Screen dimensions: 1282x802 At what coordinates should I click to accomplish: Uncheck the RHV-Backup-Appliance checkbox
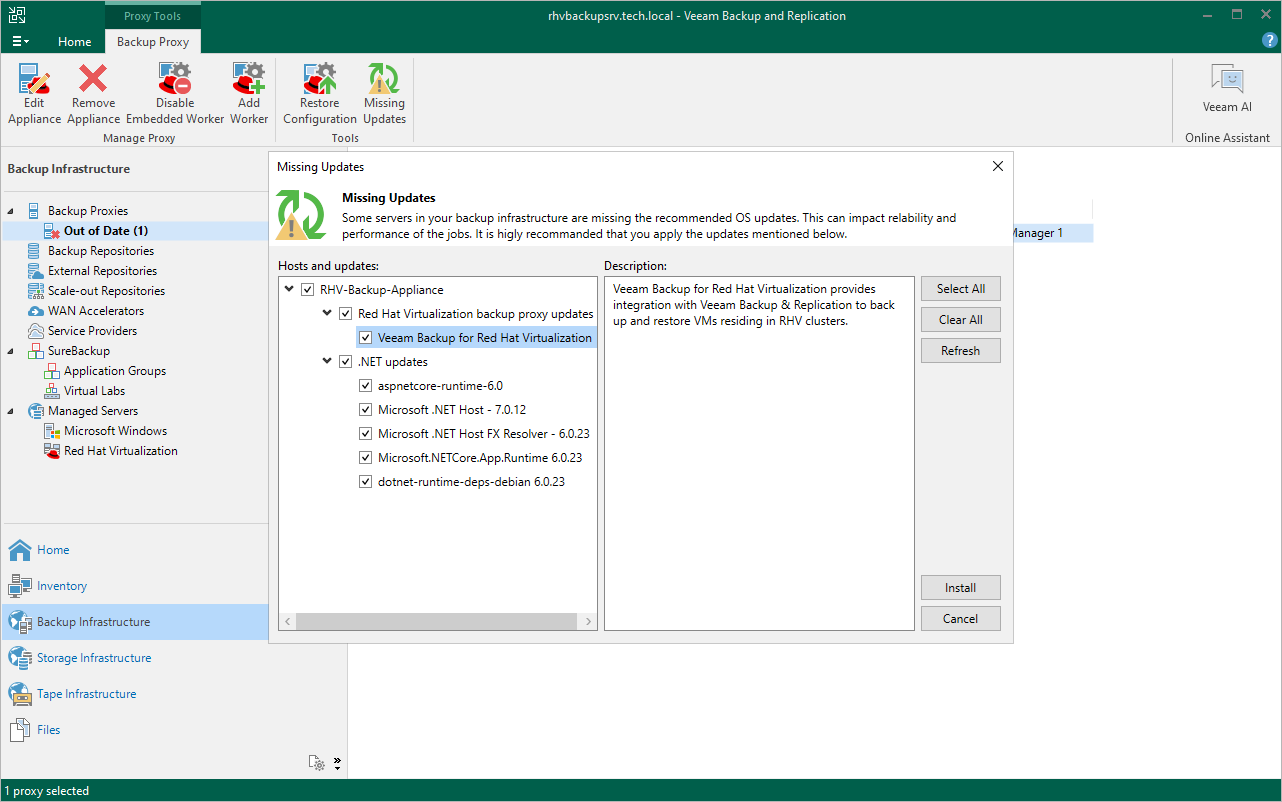click(x=307, y=290)
